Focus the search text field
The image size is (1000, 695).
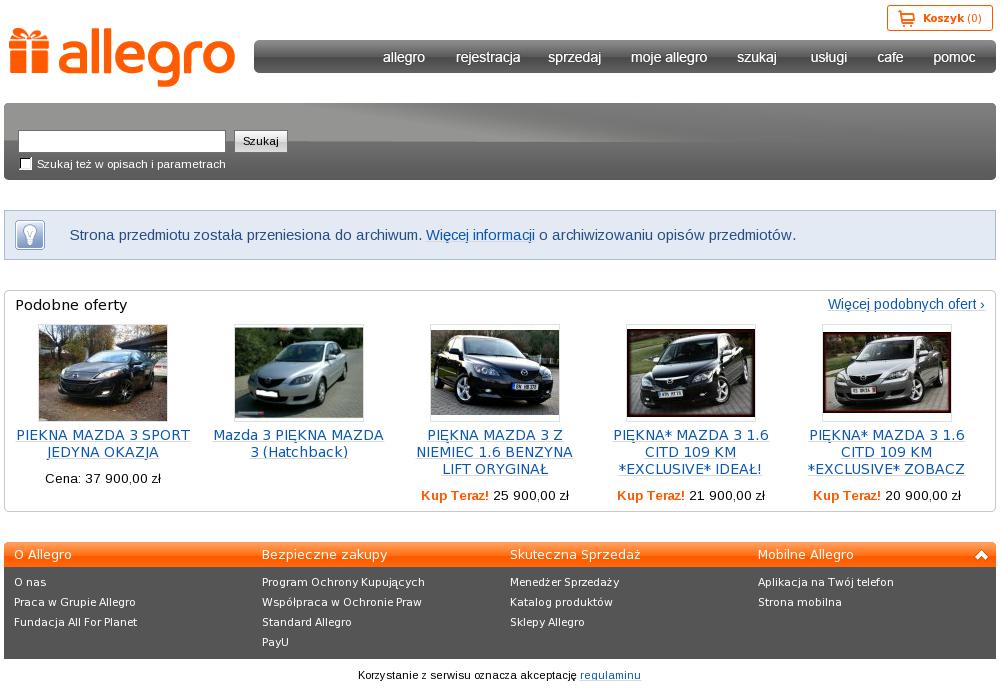pos(122,141)
